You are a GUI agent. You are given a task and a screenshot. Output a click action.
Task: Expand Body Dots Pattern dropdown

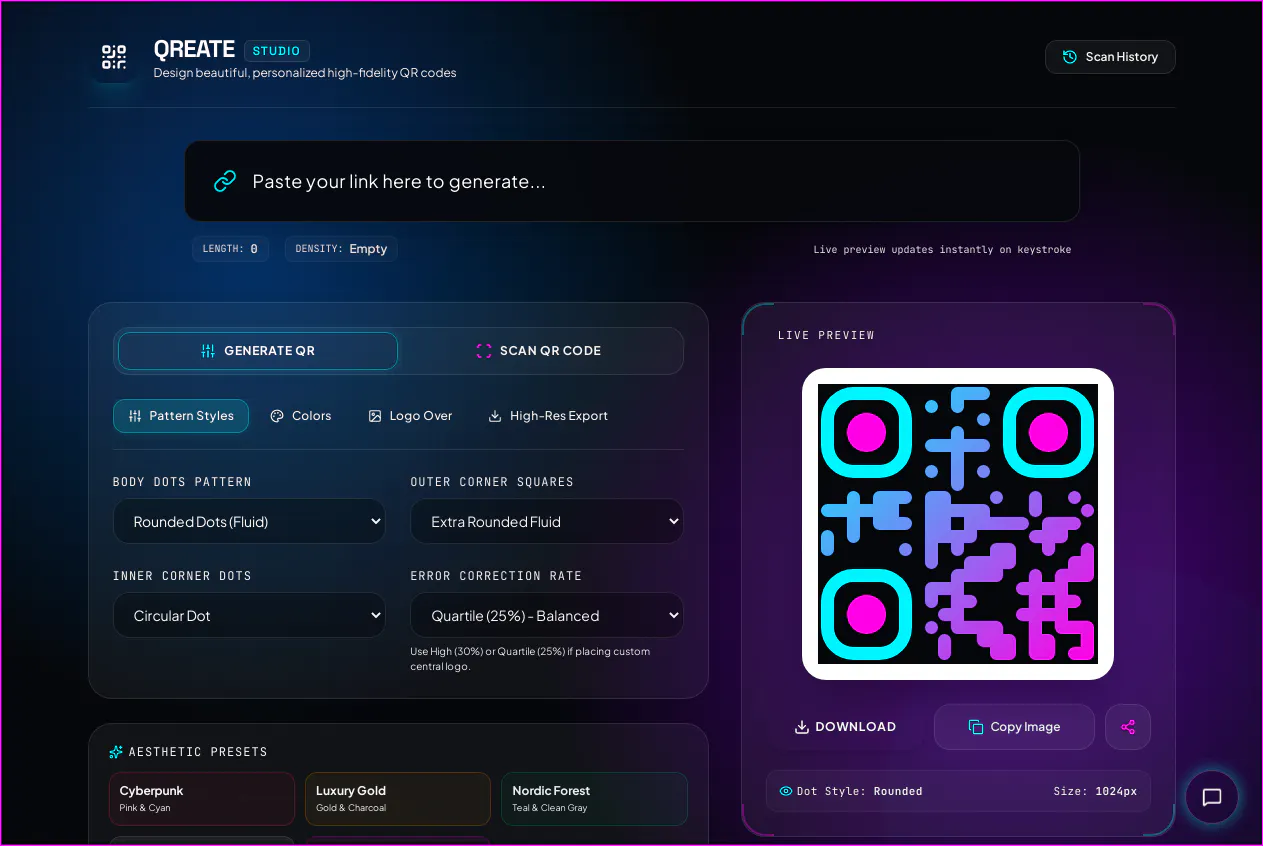point(249,521)
